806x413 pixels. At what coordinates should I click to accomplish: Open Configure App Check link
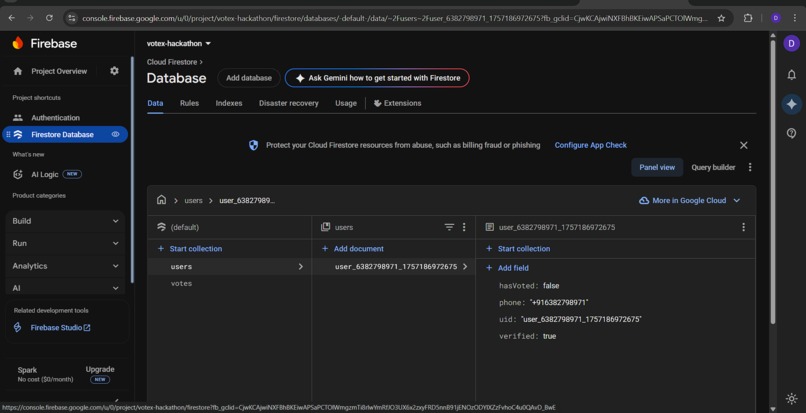tap(590, 146)
